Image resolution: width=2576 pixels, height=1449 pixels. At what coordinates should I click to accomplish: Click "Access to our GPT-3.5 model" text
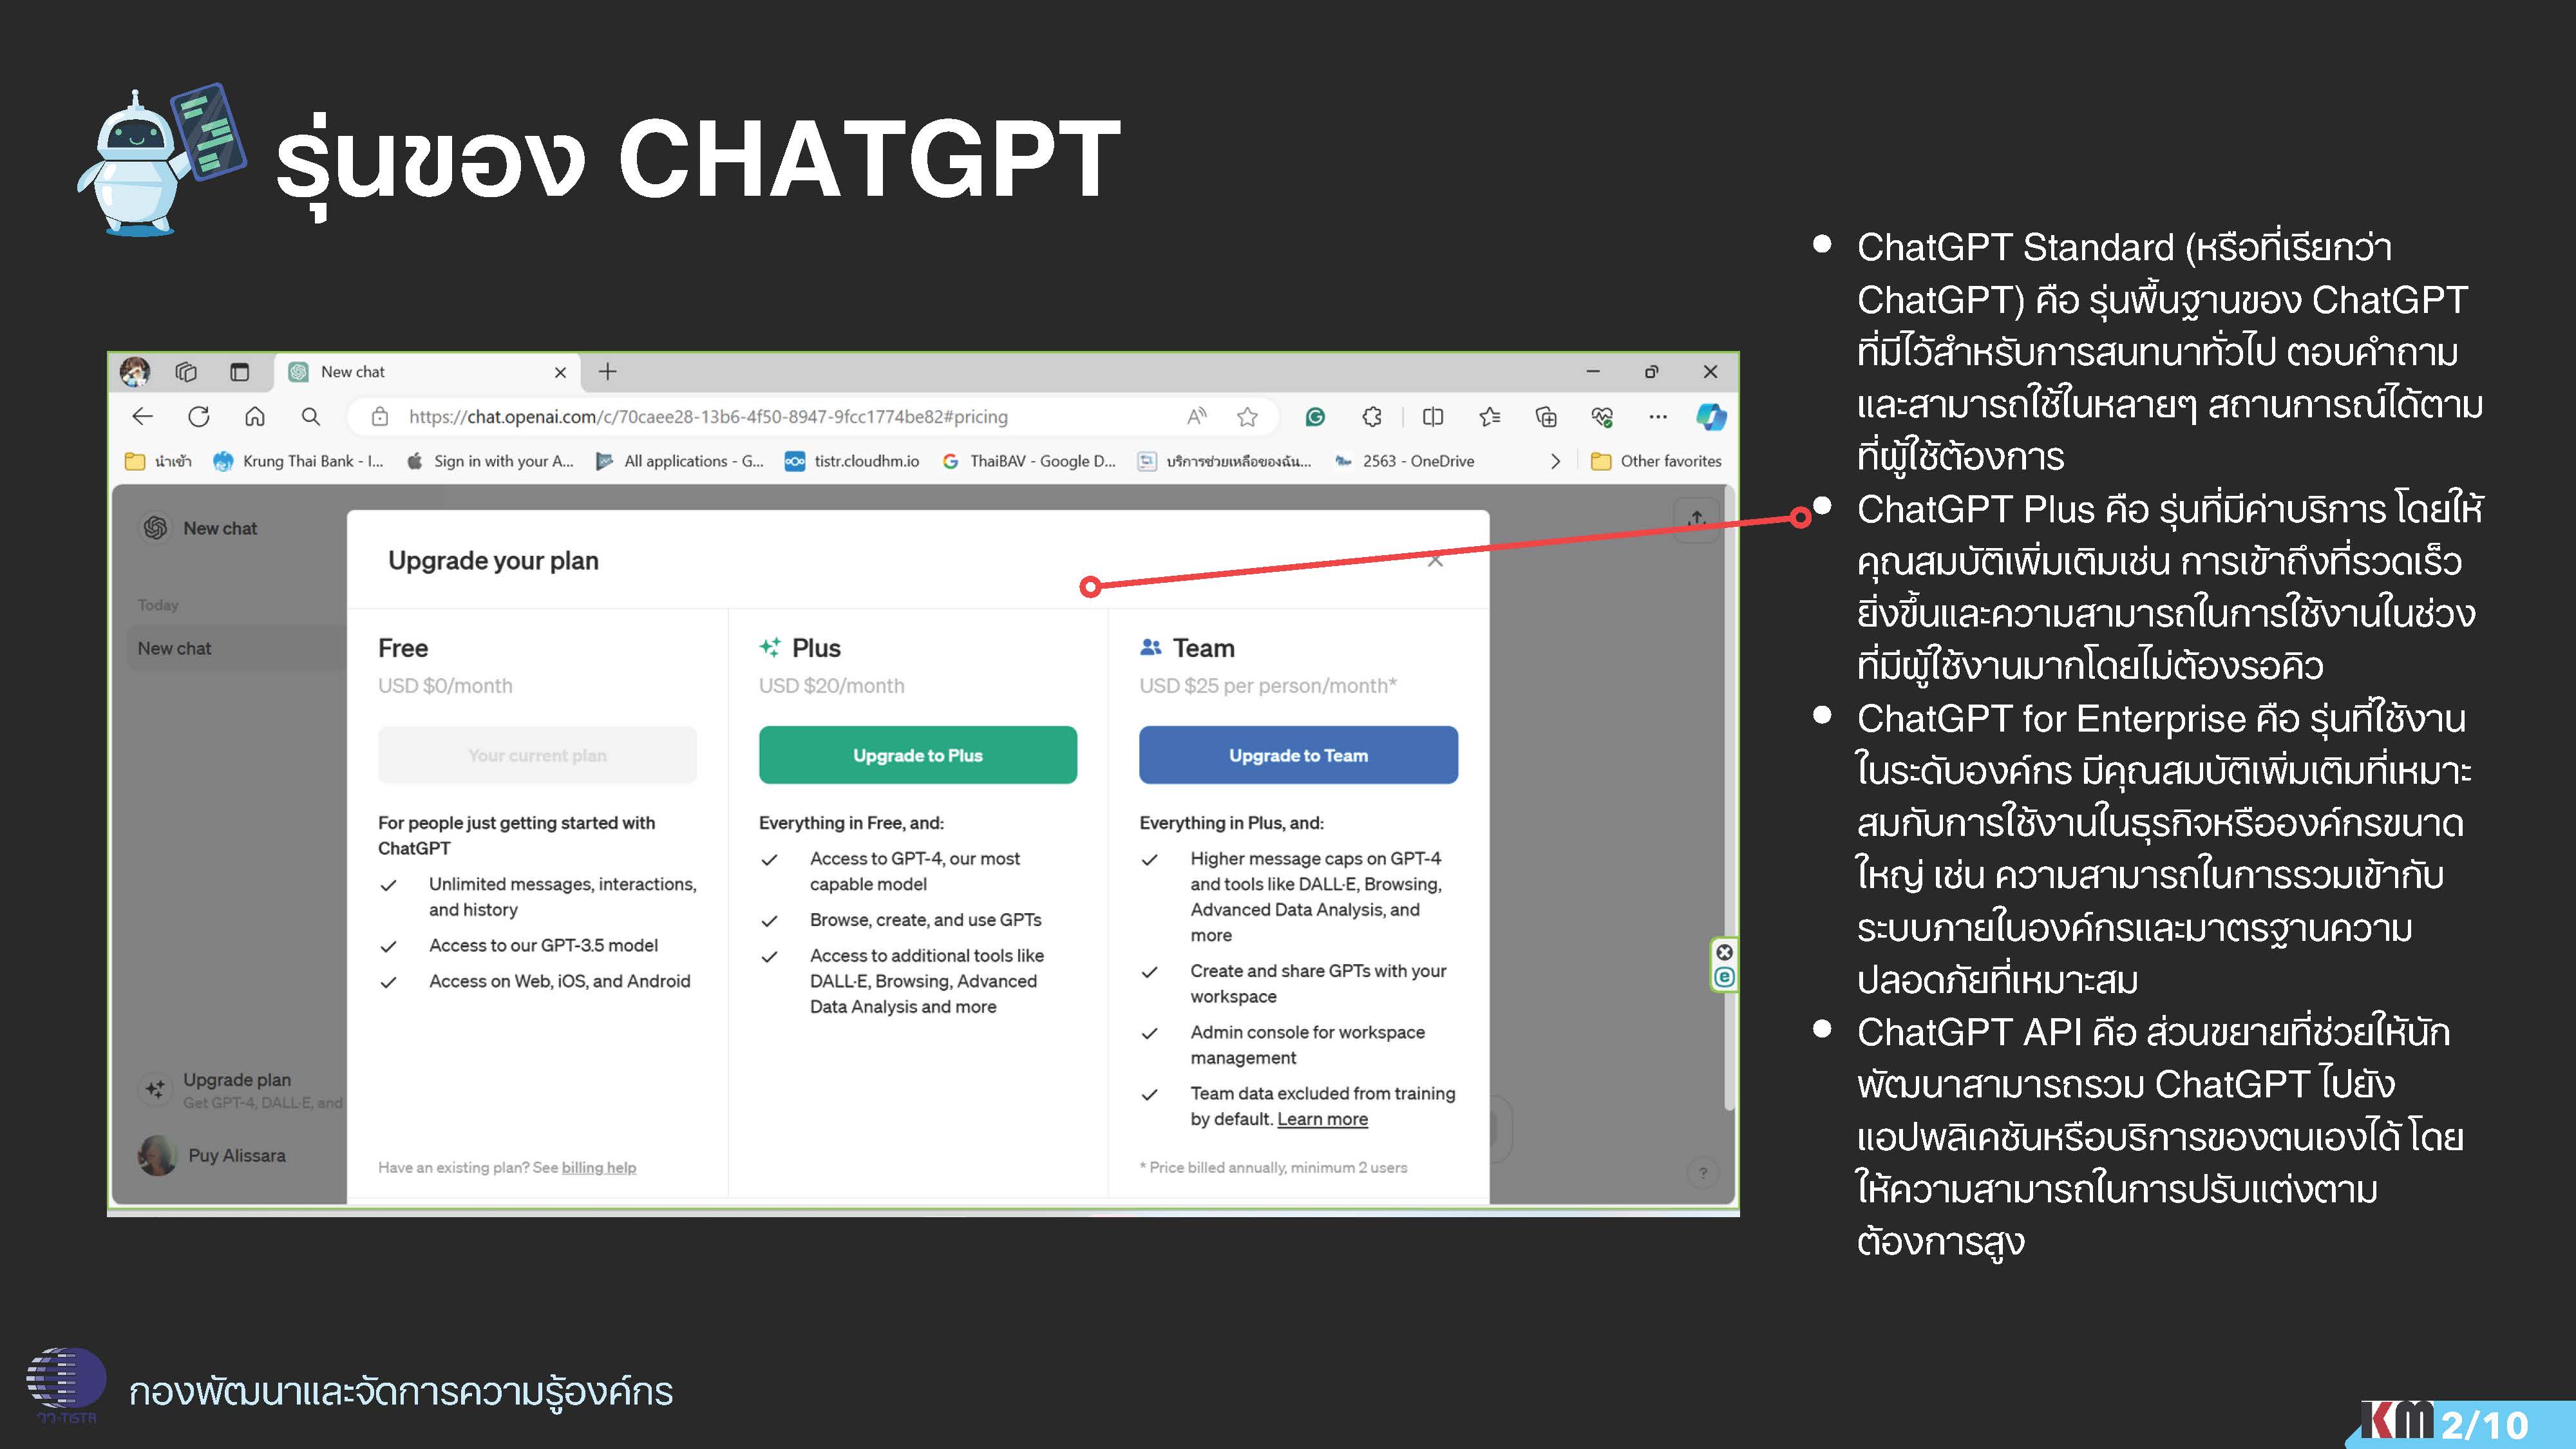(543, 945)
